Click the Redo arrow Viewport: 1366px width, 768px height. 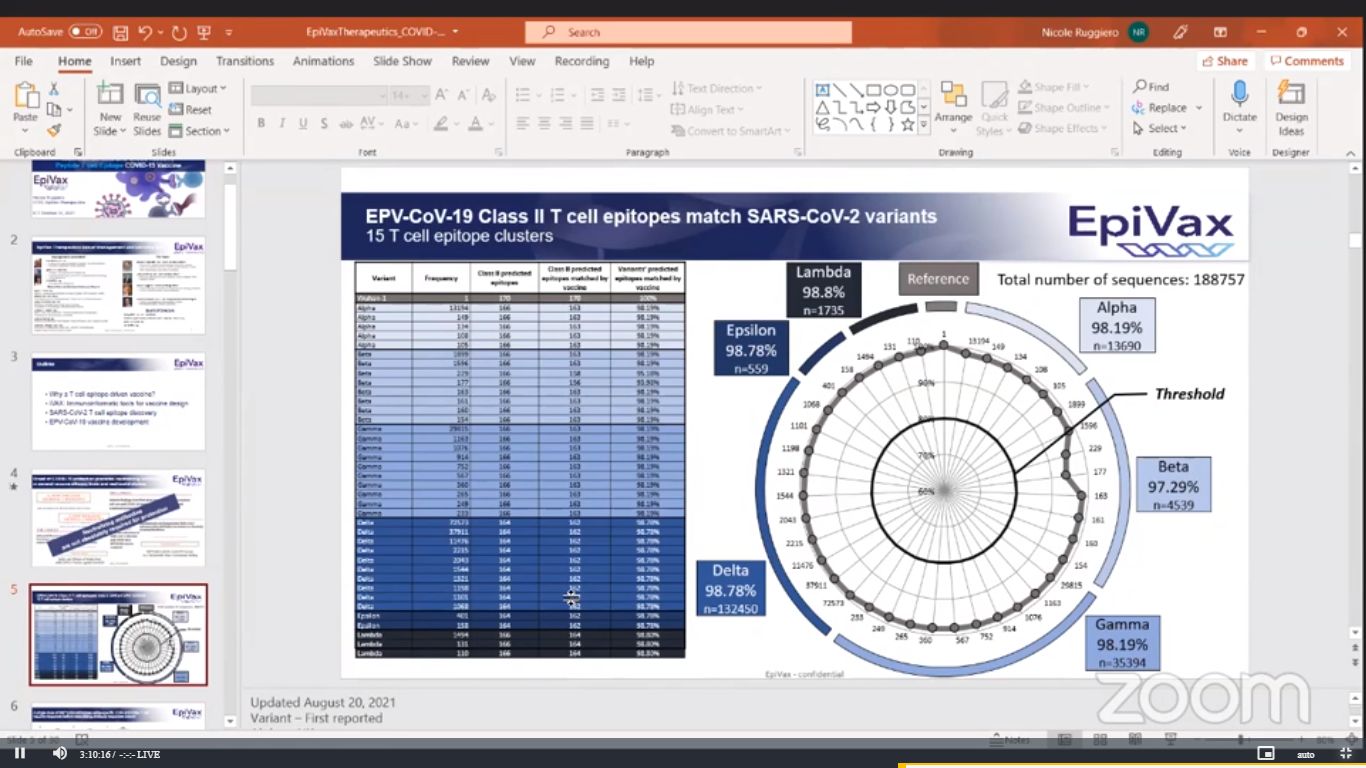tap(179, 32)
